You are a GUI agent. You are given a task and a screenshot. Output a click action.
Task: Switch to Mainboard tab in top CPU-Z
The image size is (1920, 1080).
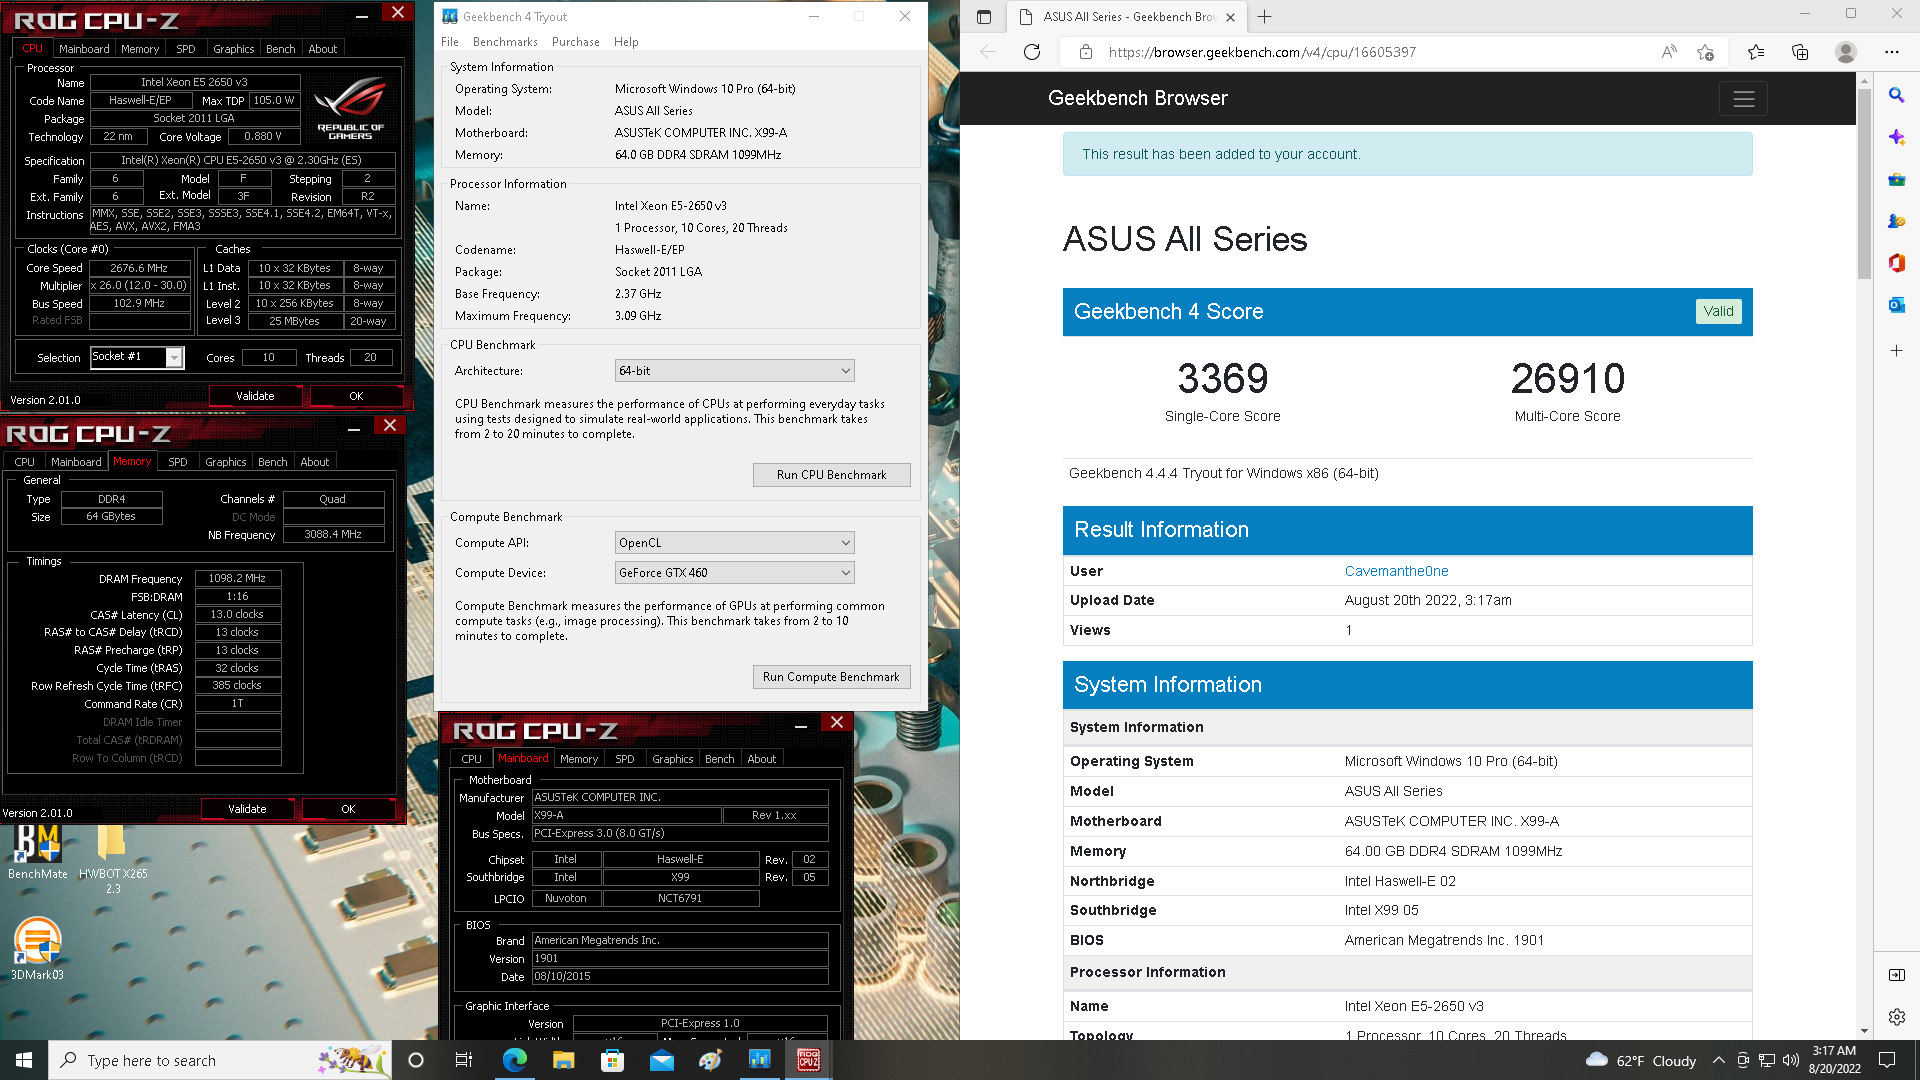coord(84,49)
